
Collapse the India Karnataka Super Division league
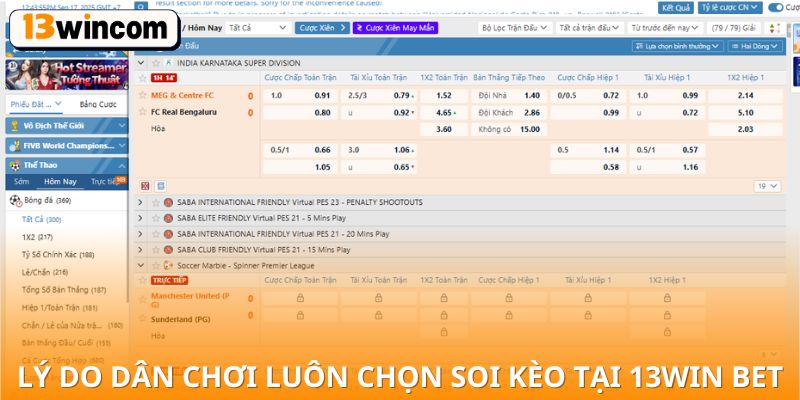pyautogui.click(x=141, y=63)
